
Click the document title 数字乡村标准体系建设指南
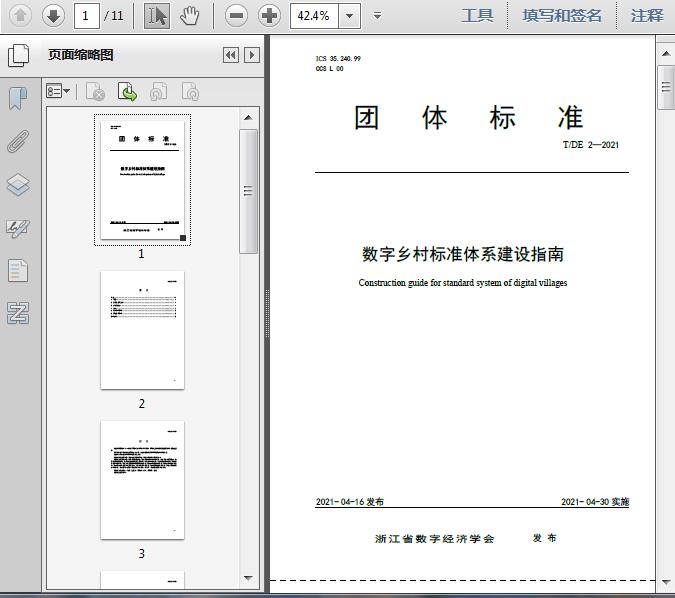coord(463,254)
